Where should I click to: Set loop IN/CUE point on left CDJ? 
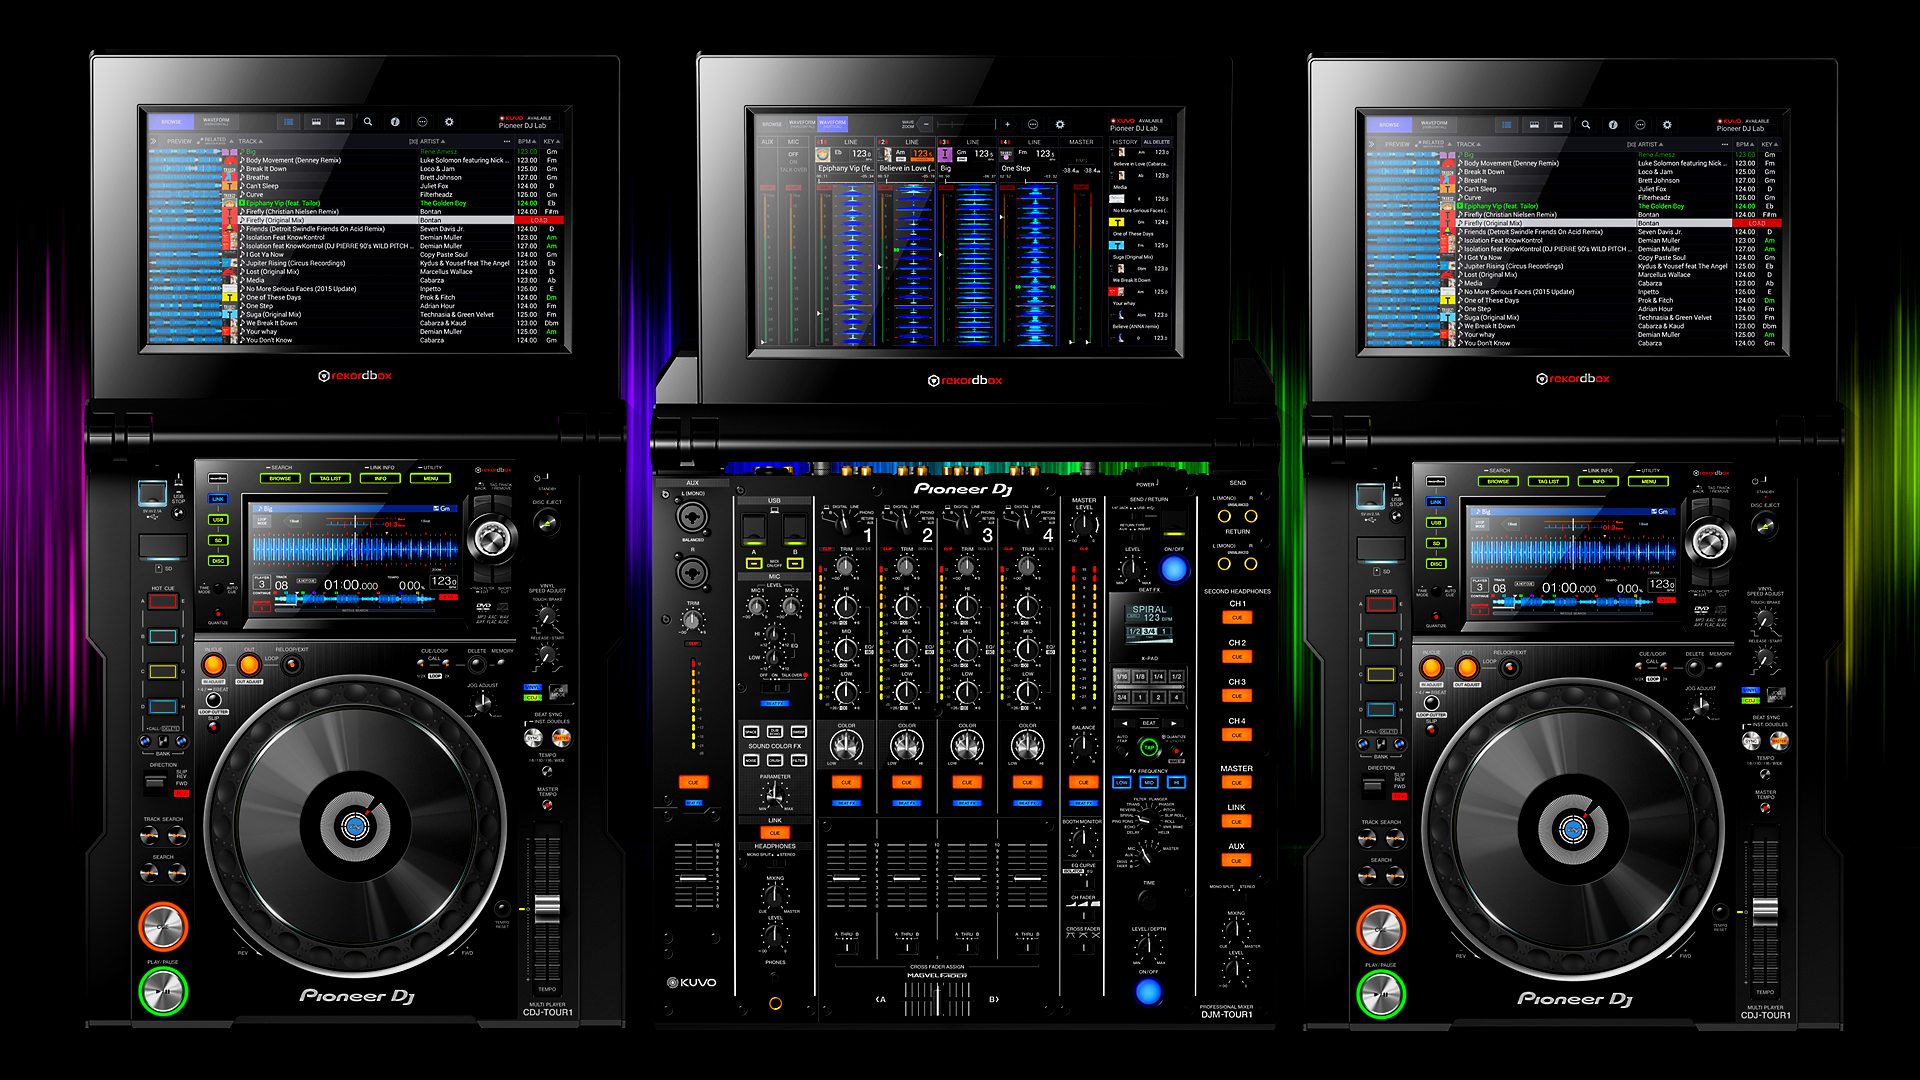213,665
